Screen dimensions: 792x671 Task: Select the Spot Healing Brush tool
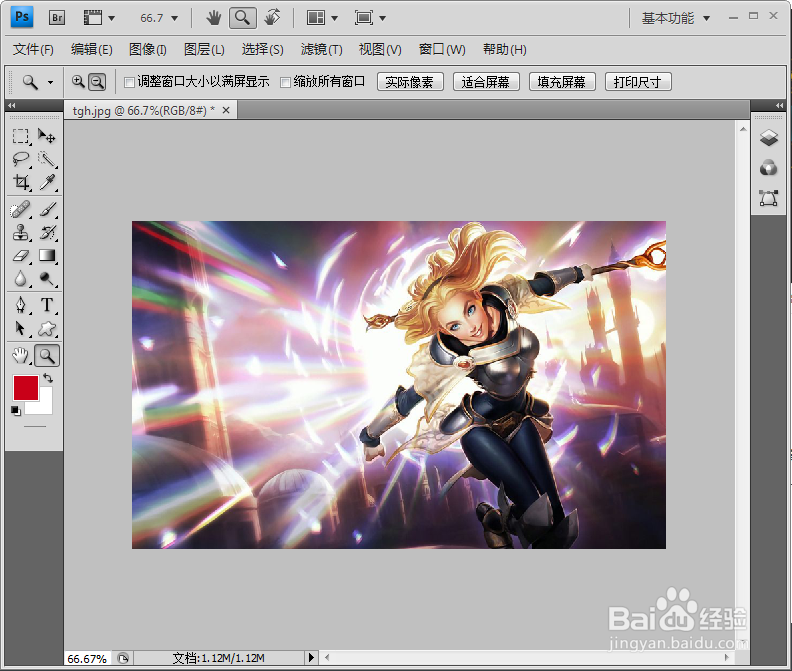pyautogui.click(x=21, y=209)
